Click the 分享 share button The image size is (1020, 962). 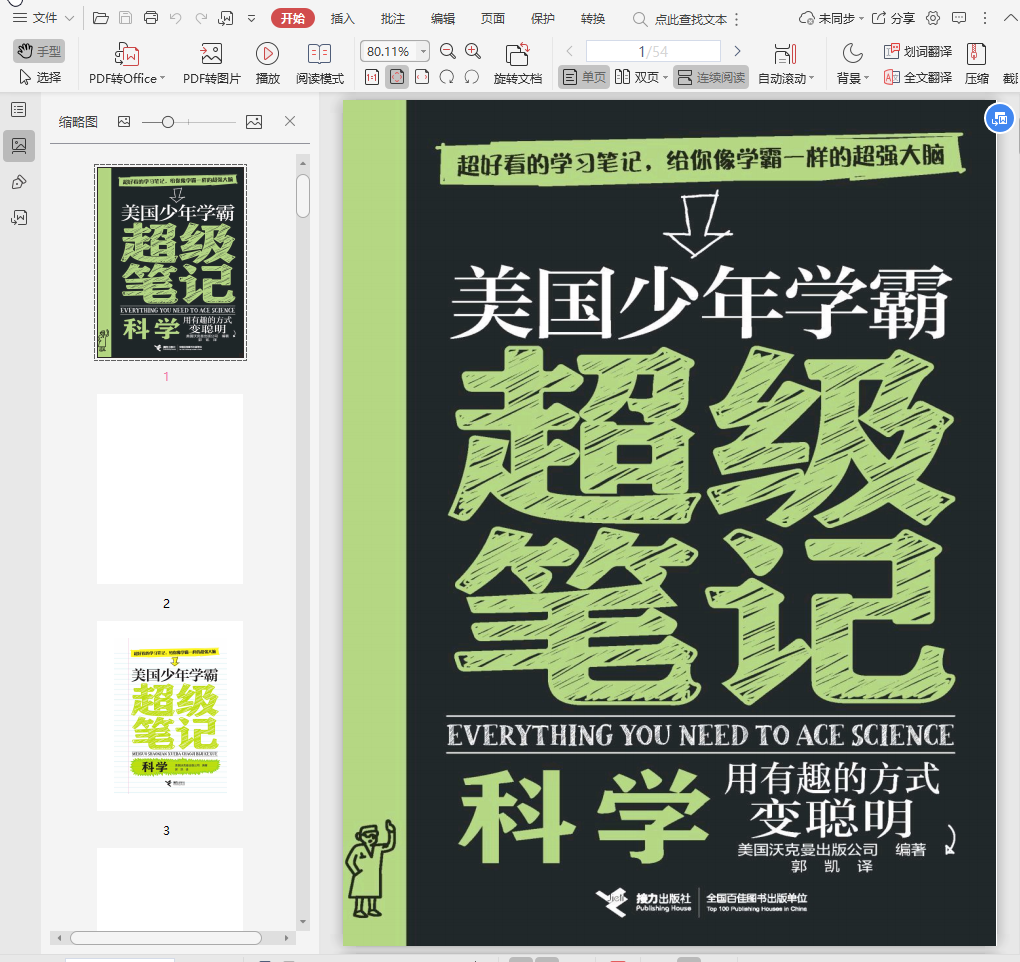893,18
